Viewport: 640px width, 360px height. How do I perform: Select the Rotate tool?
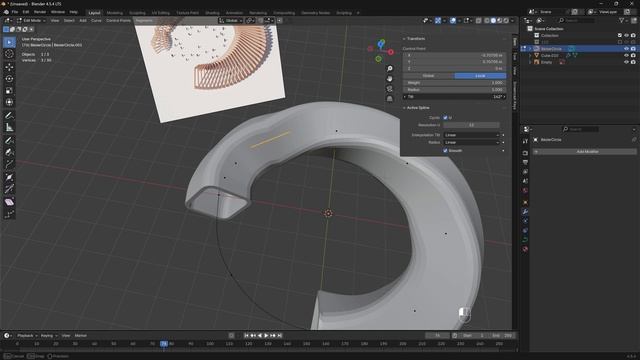9,78
